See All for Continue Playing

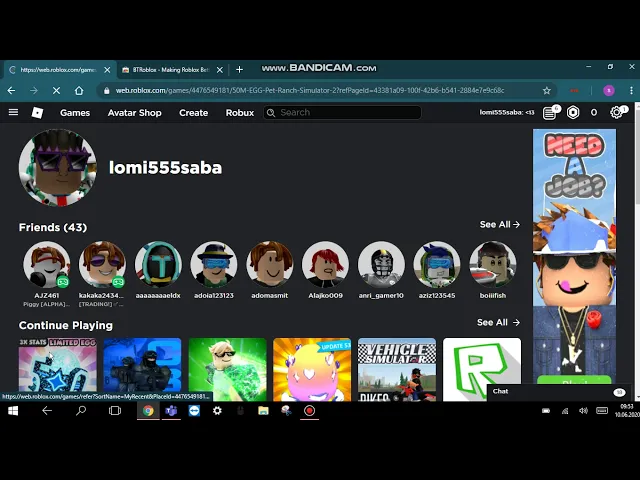498,322
